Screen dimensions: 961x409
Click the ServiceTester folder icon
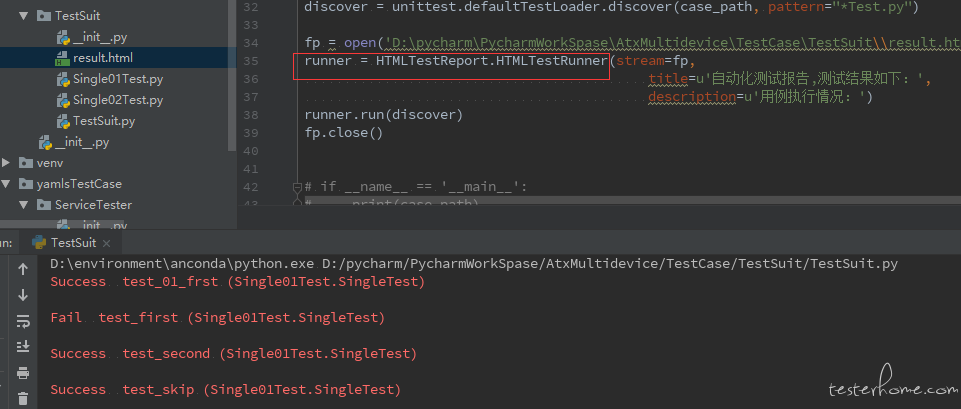(x=44, y=205)
